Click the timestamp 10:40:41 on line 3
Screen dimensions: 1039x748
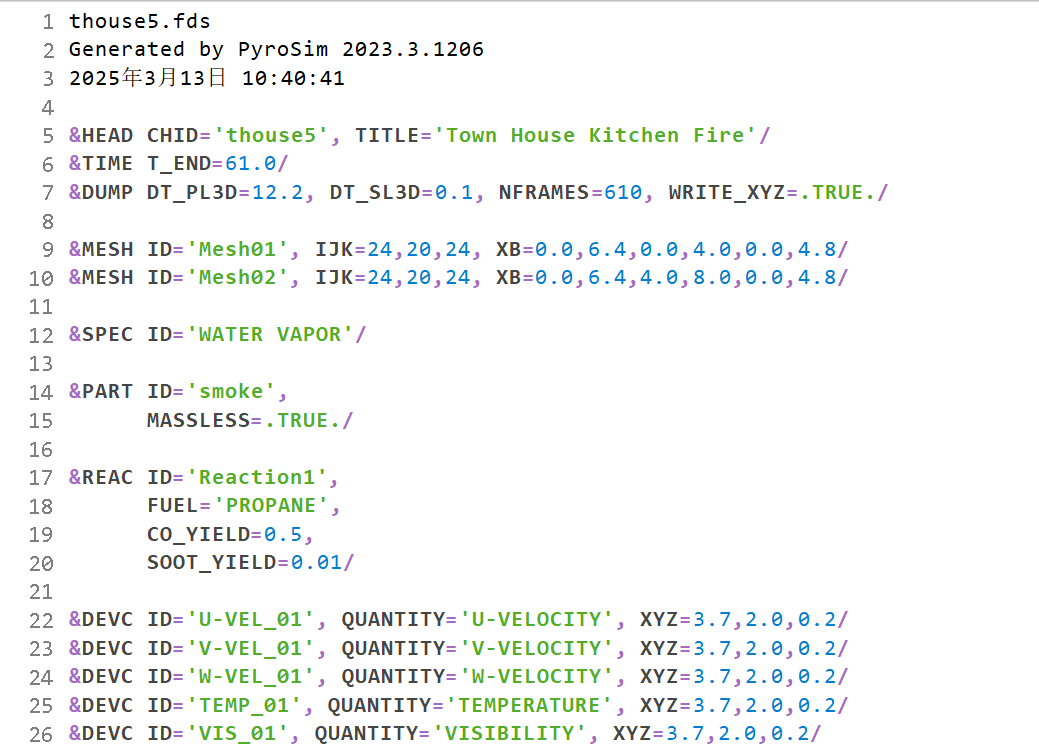293,78
